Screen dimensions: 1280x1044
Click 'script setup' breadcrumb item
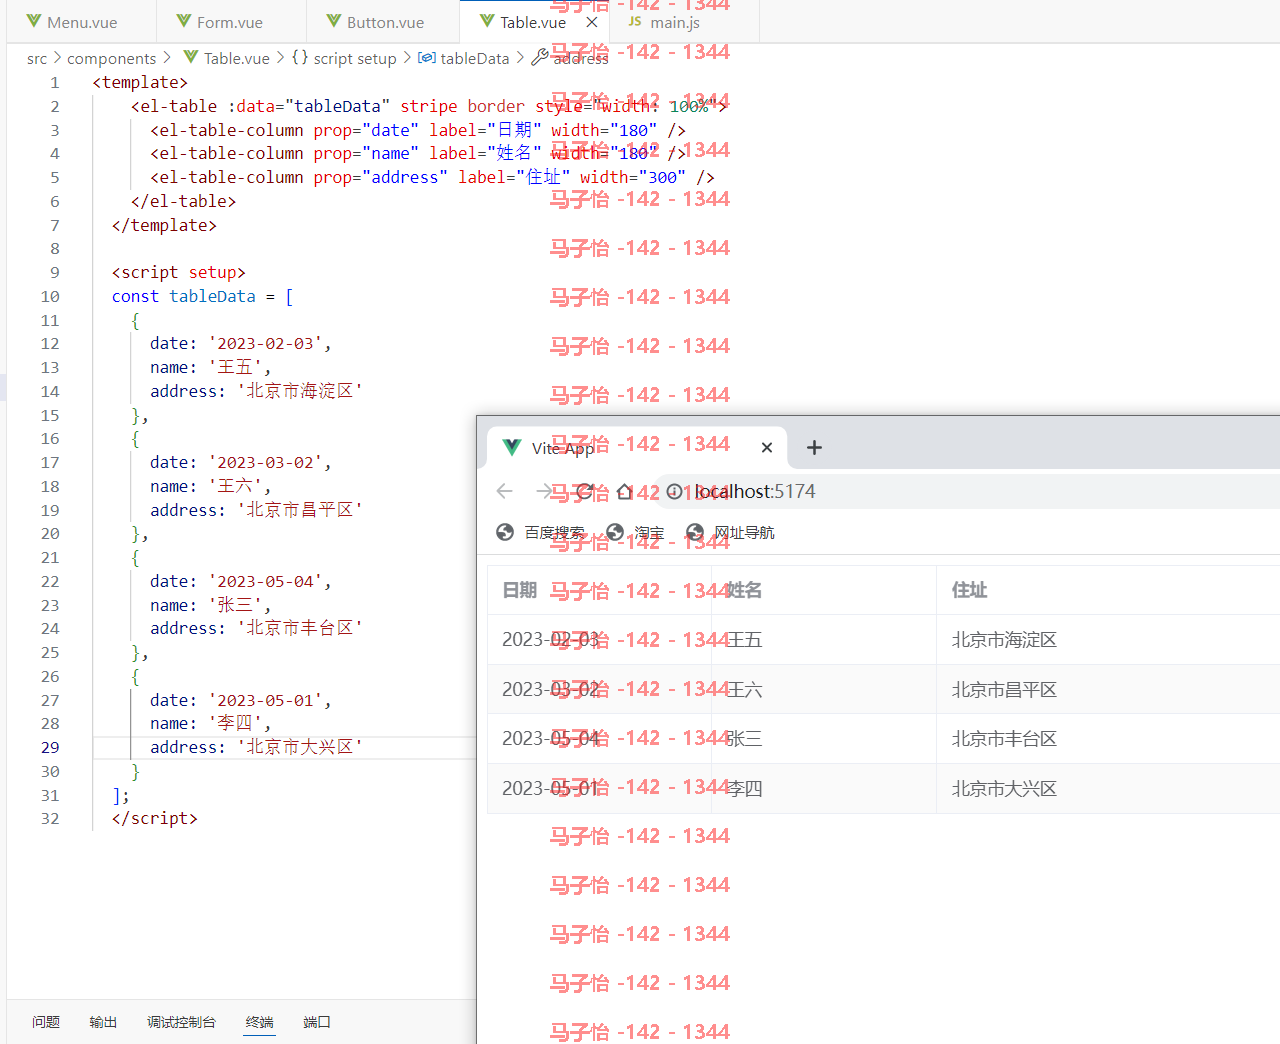click(x=355, y=58)
